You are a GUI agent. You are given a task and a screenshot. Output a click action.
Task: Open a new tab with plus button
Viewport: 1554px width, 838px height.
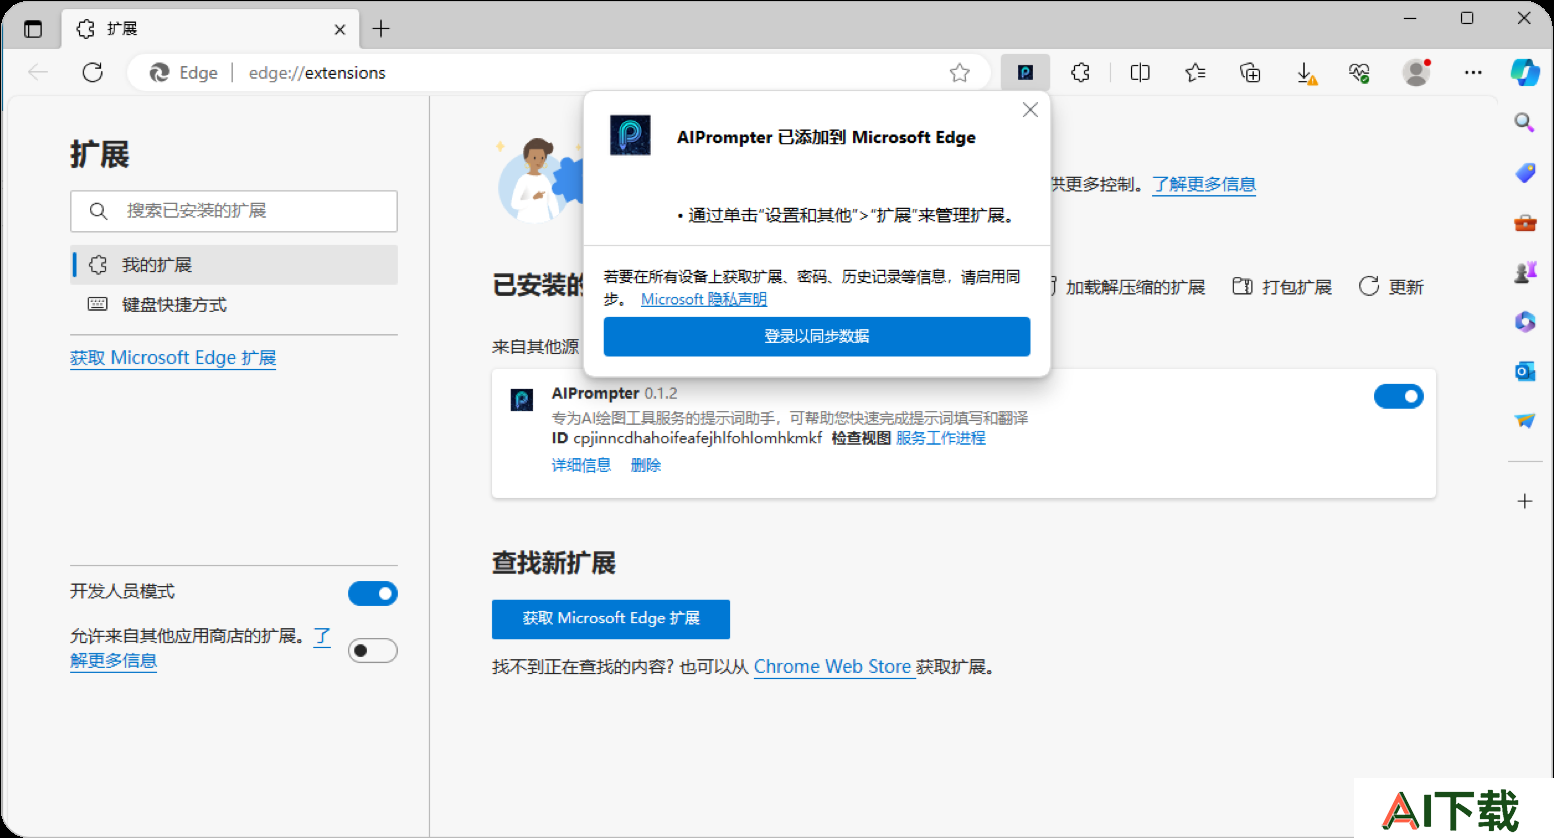(381, 29)
